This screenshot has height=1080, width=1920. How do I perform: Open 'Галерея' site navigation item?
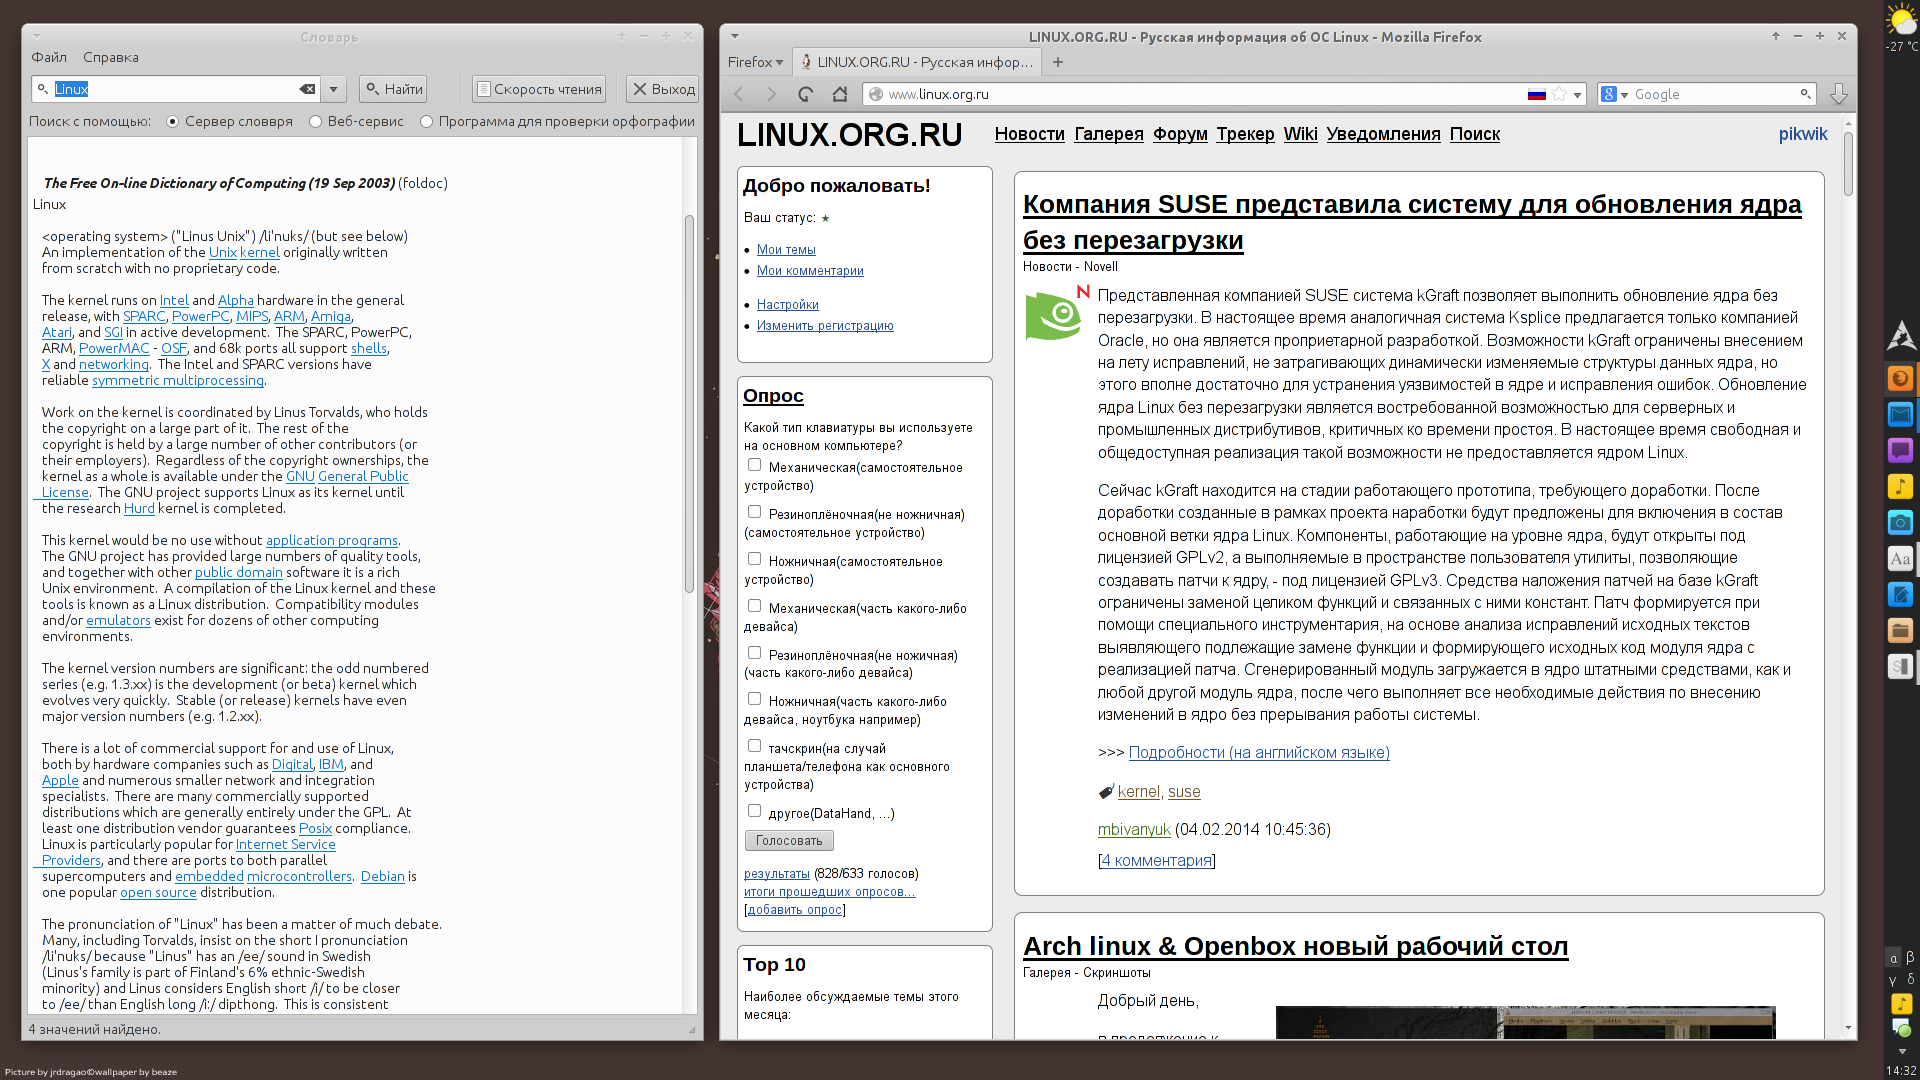[1108, 134]
